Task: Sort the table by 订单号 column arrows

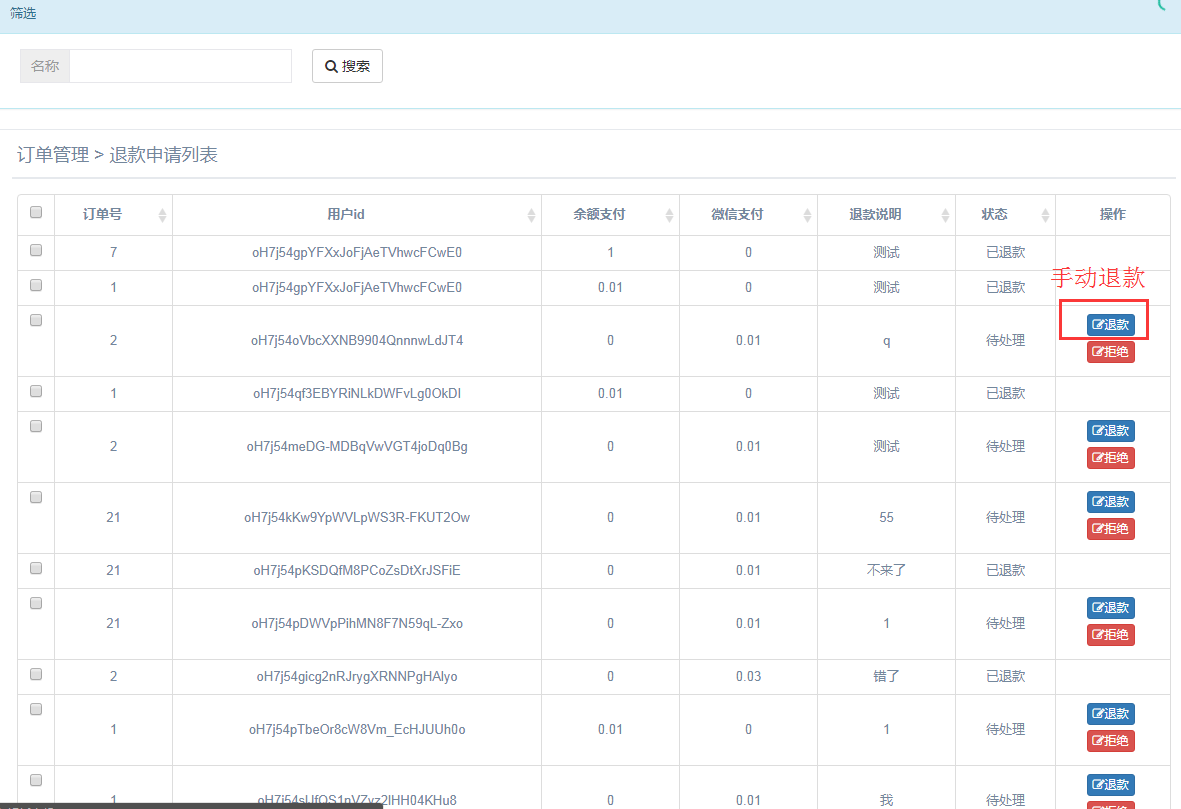Action: (x=162, y=215)
